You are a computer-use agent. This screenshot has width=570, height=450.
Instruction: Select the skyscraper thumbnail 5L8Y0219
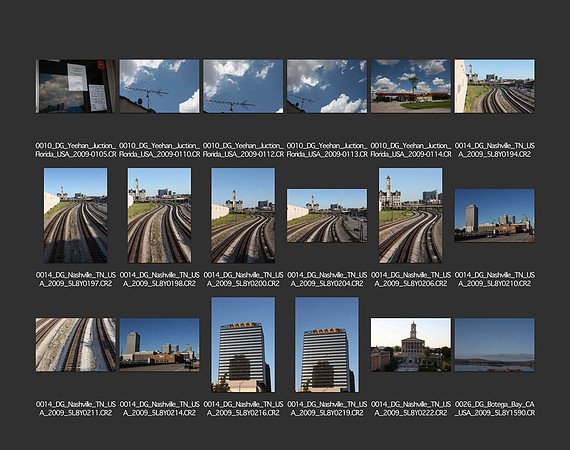pyautogui.click(x=327, y=345)
